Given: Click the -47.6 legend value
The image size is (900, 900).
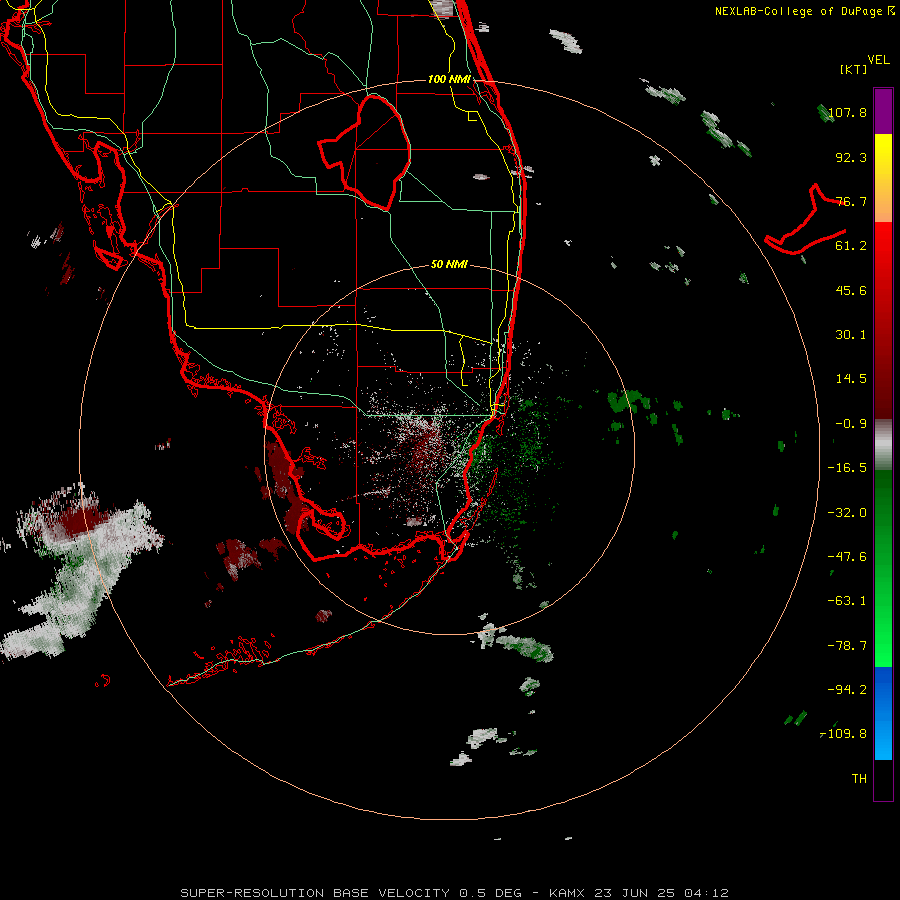Looking at the screenshot, I should pos(847,557).
